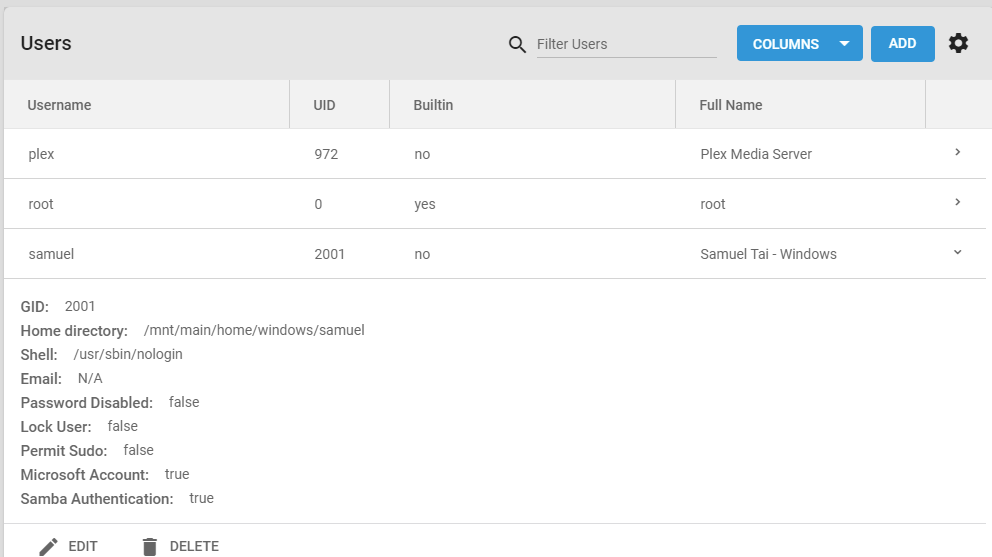
Task: Open the COLUMNS dropdown arrow
Action: [844, 44]
